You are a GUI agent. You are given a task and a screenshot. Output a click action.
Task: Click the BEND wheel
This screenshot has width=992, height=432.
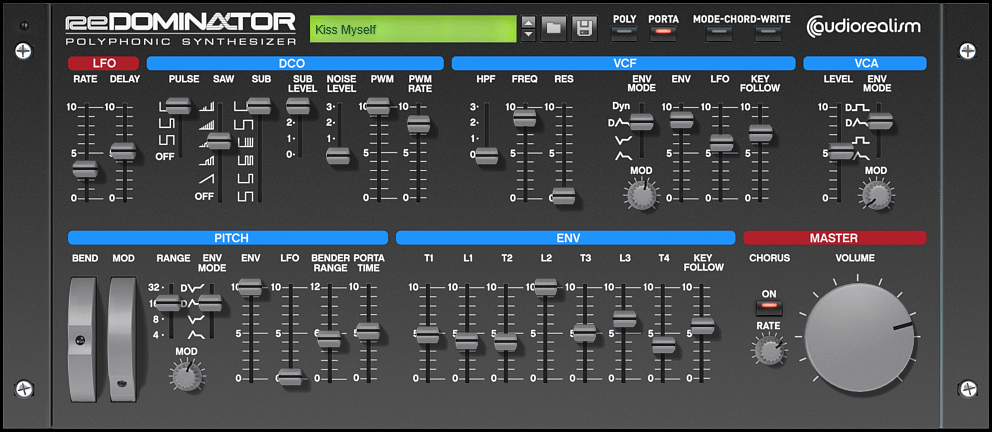point(84,338)
